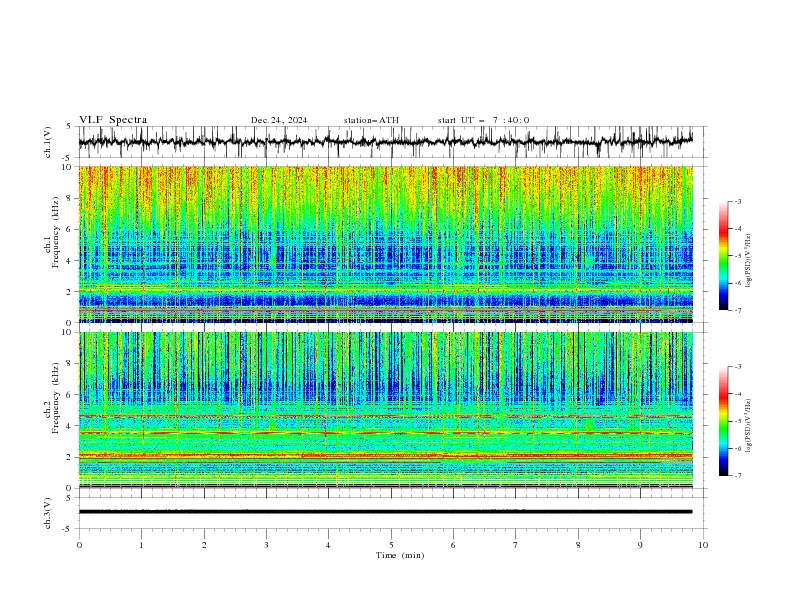Click the "-7" tick on ch.1 color bar
792x612 pixels.
(x=738, y=310)
